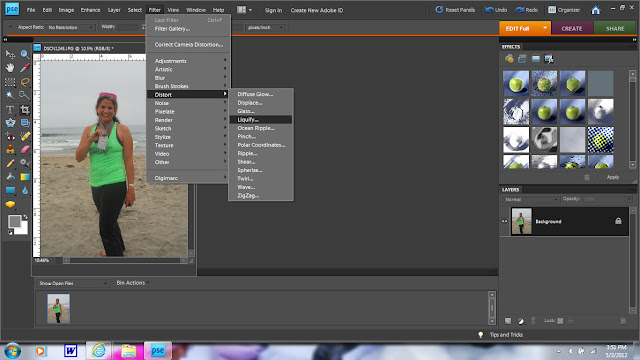Toggle Background layer visibility eye
The width and height of the screenshot is (640, 360).
click(505, 221)
